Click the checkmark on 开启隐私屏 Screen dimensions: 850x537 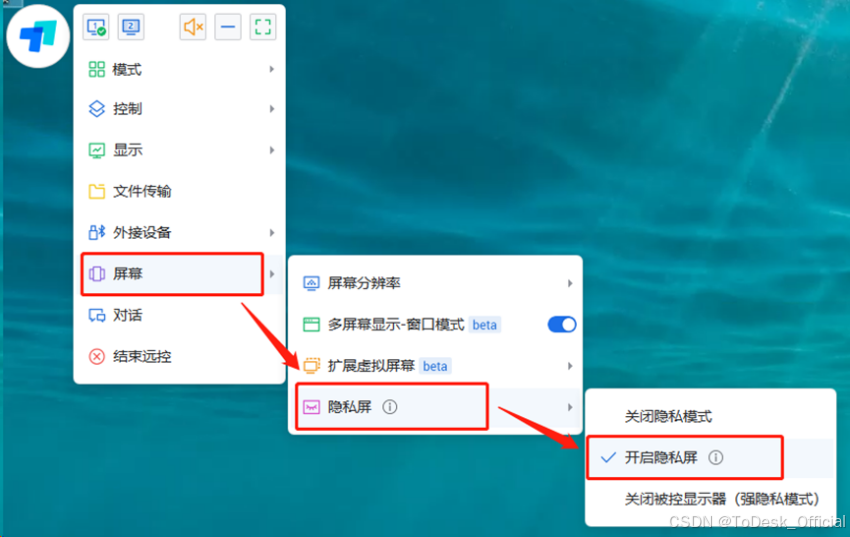pyautogui.click(x=608, y=457)
